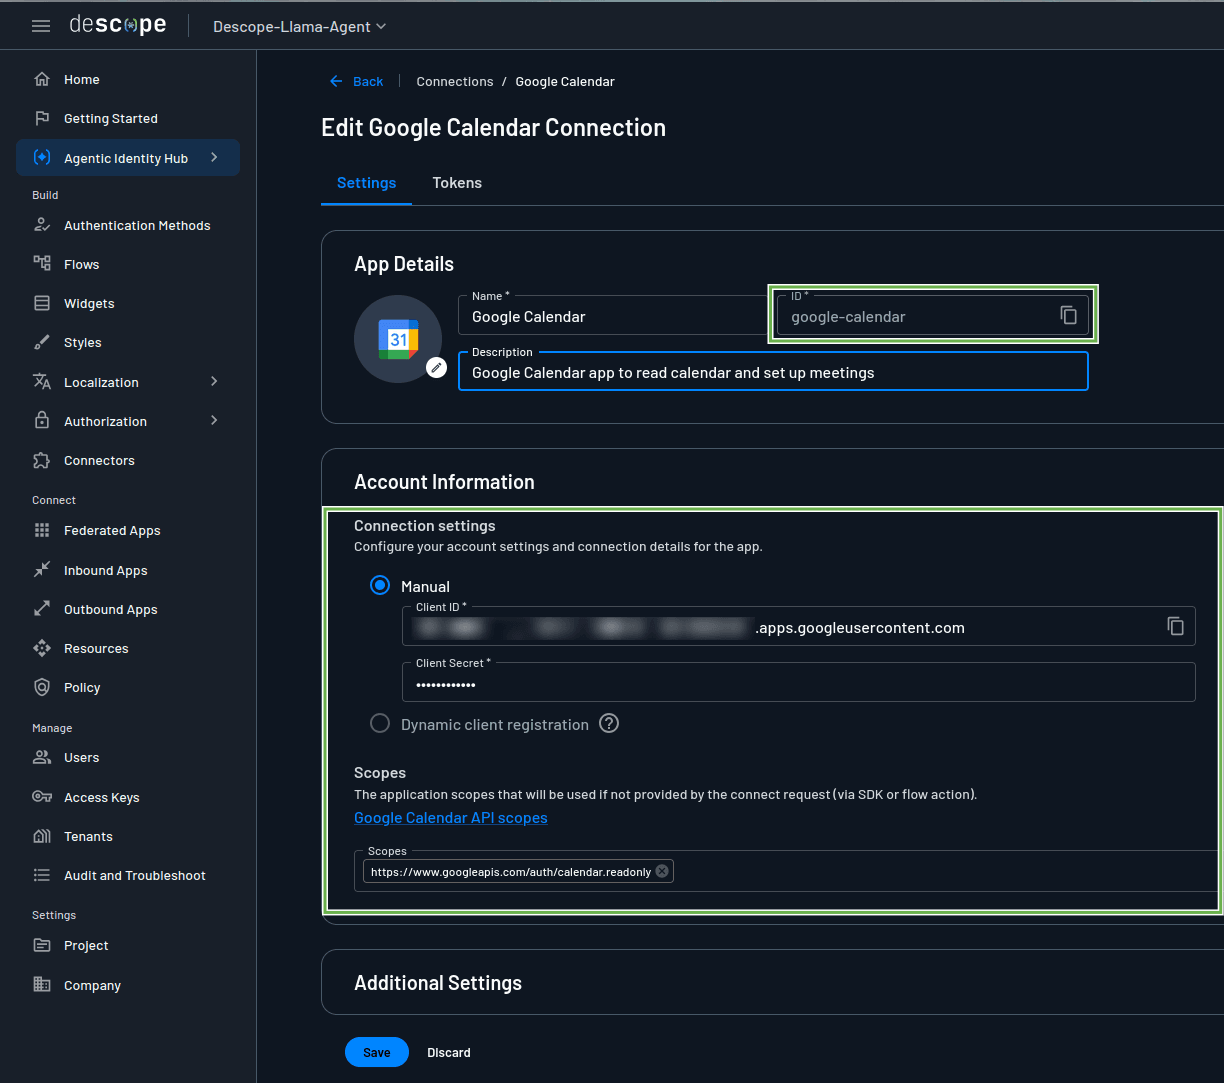Go to Flows page
Viewport: 1224px width, 1083px height.
pos(128,264)
